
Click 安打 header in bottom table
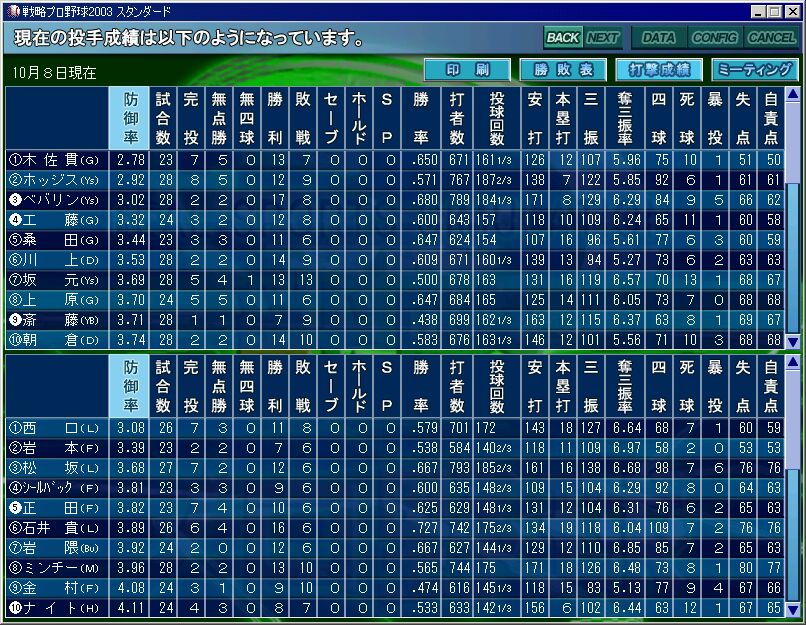click(x=535, y=387)
